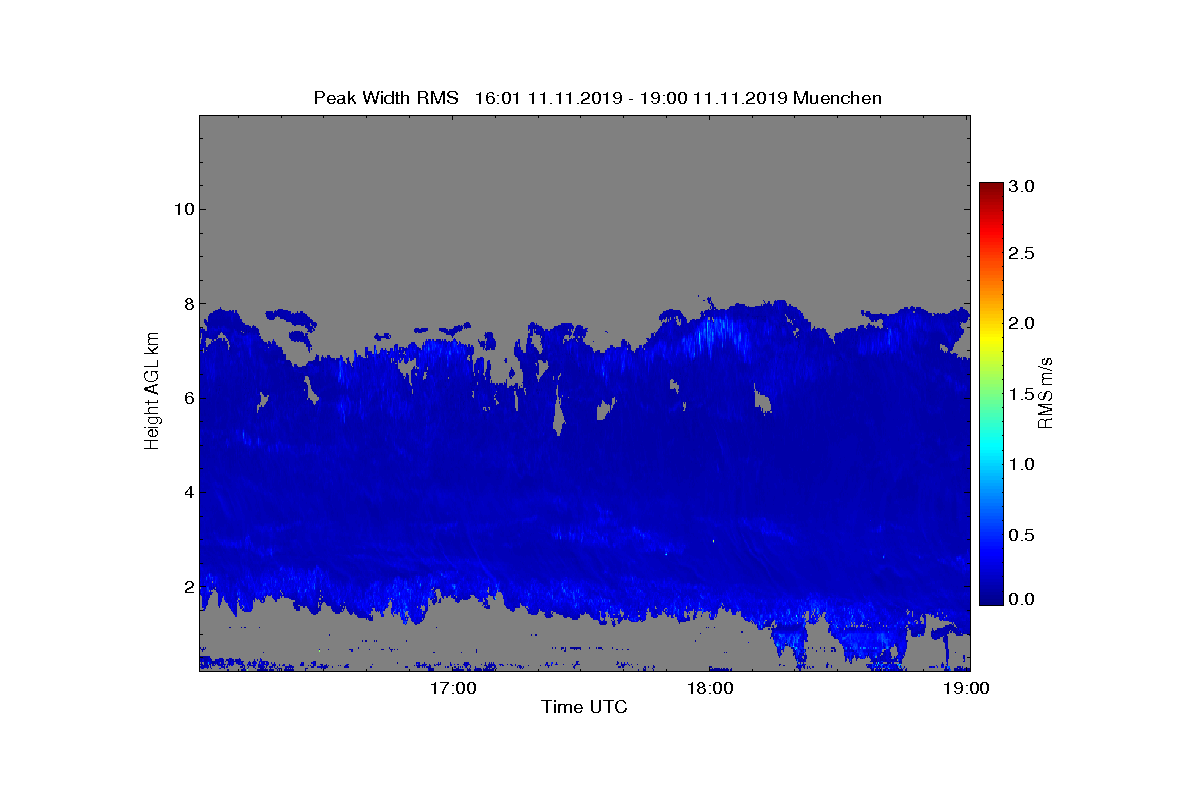
Task: Click the yellow region of the colorbar
Action: tap(991, 337)
